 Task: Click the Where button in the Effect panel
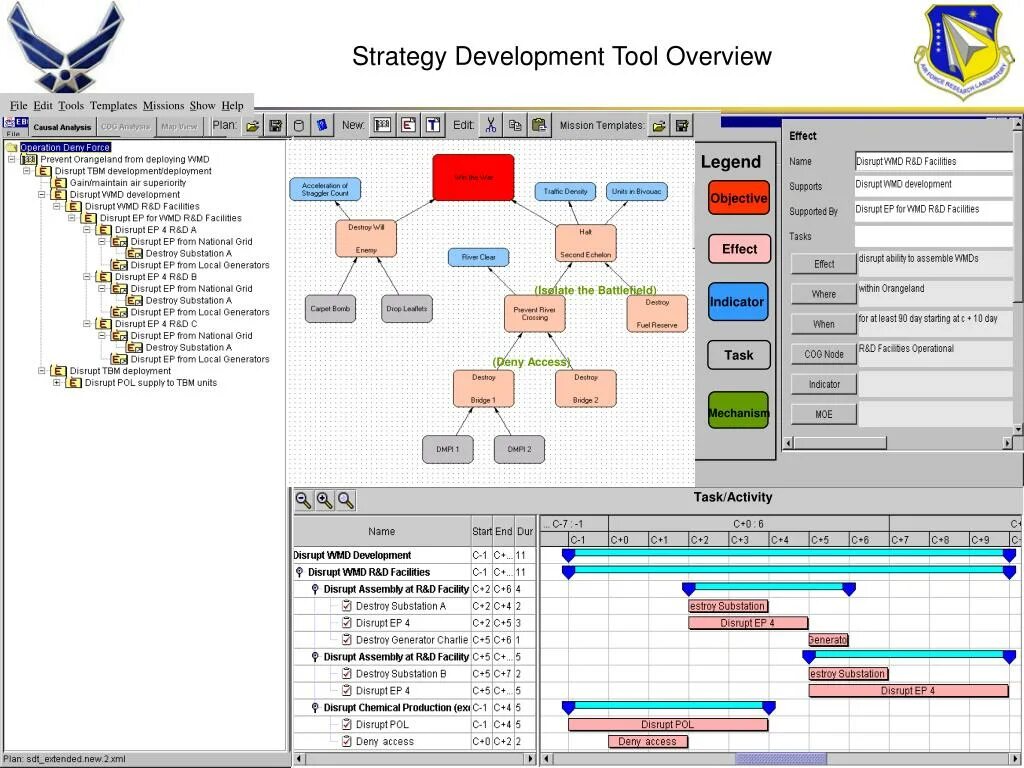(824, 294)
